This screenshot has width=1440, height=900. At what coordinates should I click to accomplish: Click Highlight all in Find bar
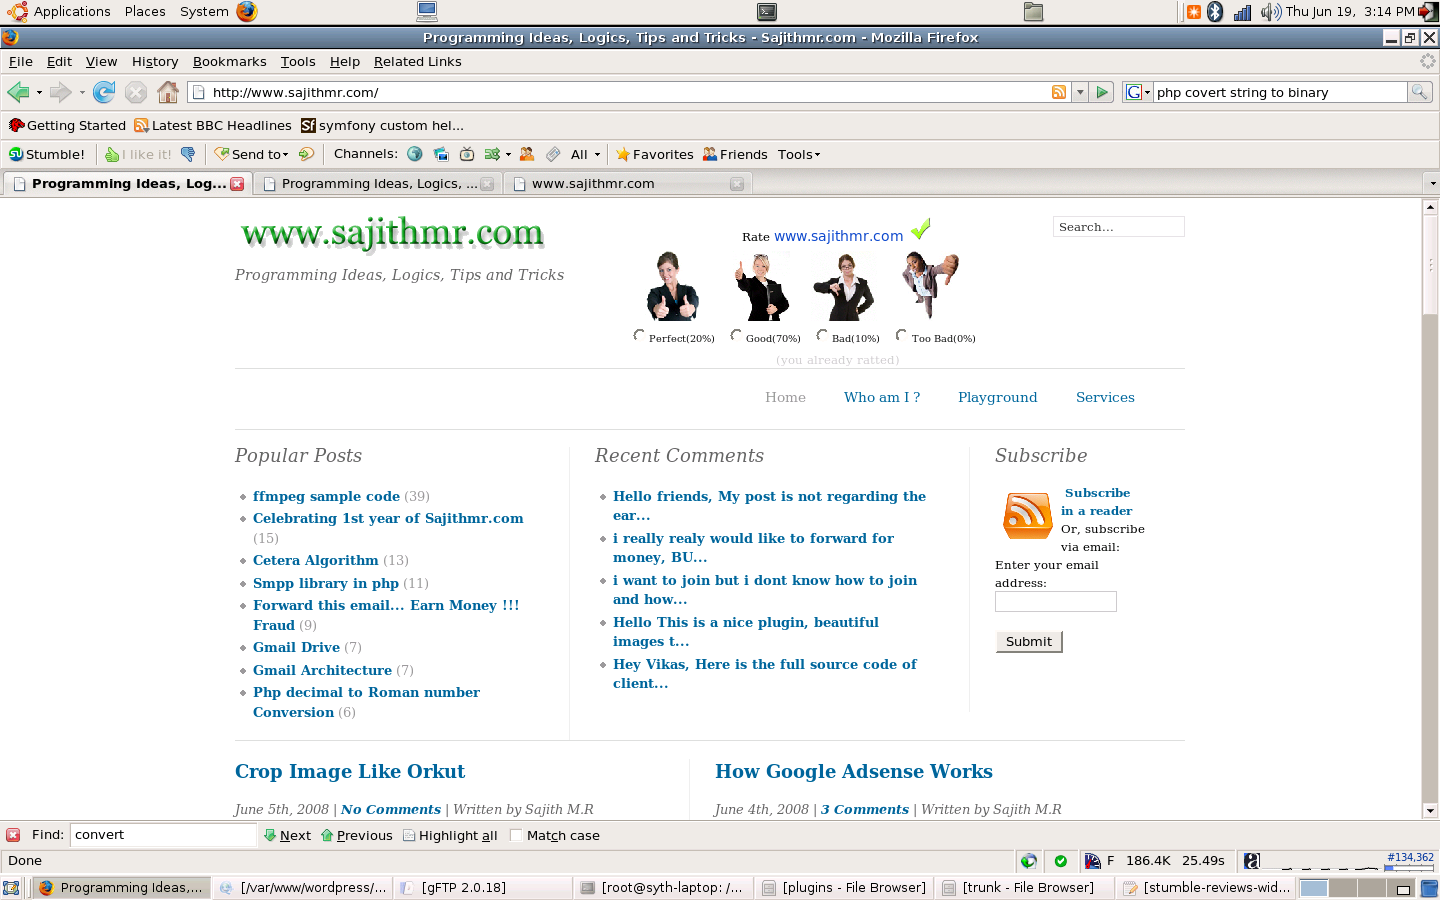point(450,835)
